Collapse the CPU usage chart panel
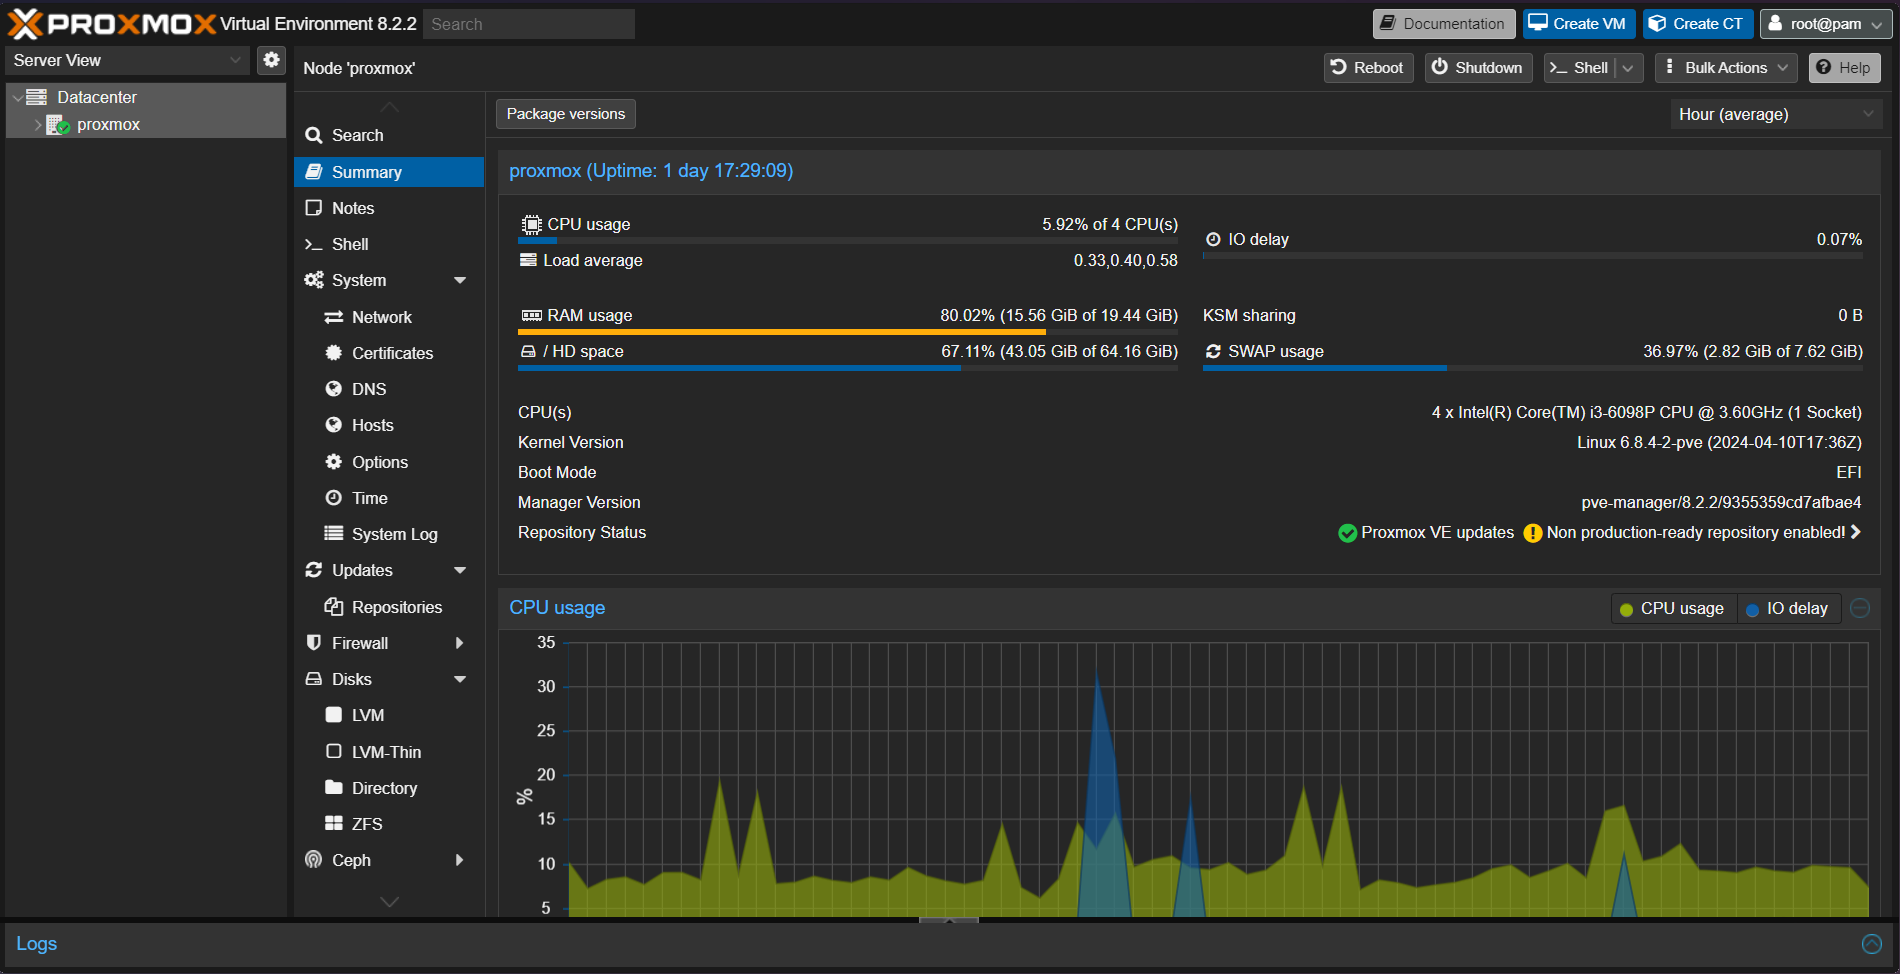This screenshot has height=974, width=1900. [x=1860, y=608]
